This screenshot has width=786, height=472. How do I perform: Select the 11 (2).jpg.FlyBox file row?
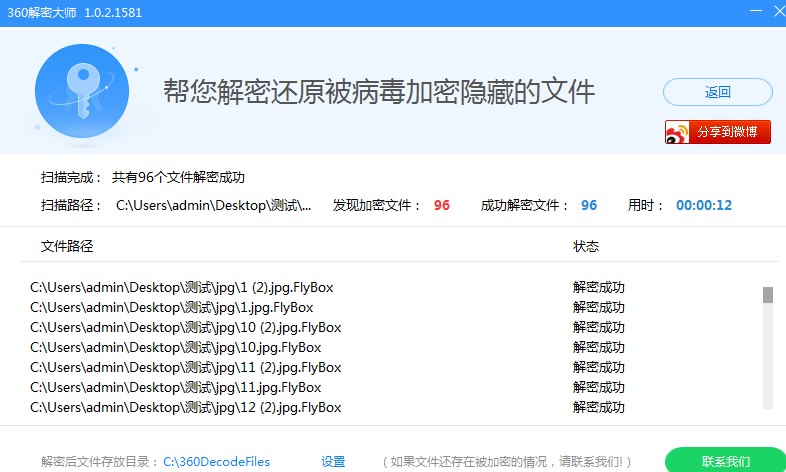[x=185, y=367]
